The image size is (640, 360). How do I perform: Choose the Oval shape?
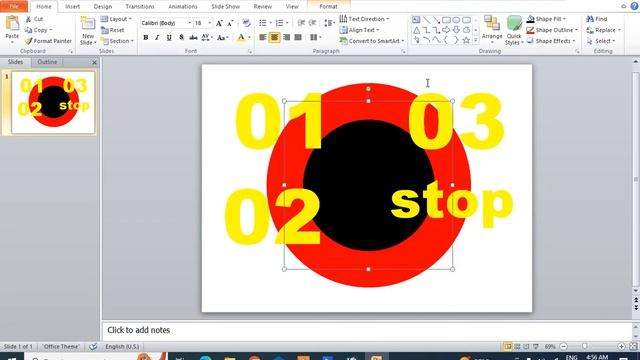[456, 20]
